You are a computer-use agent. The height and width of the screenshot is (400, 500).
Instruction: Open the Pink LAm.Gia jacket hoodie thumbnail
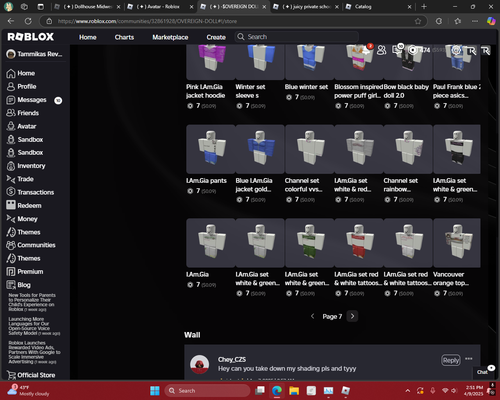click(211, 62)
